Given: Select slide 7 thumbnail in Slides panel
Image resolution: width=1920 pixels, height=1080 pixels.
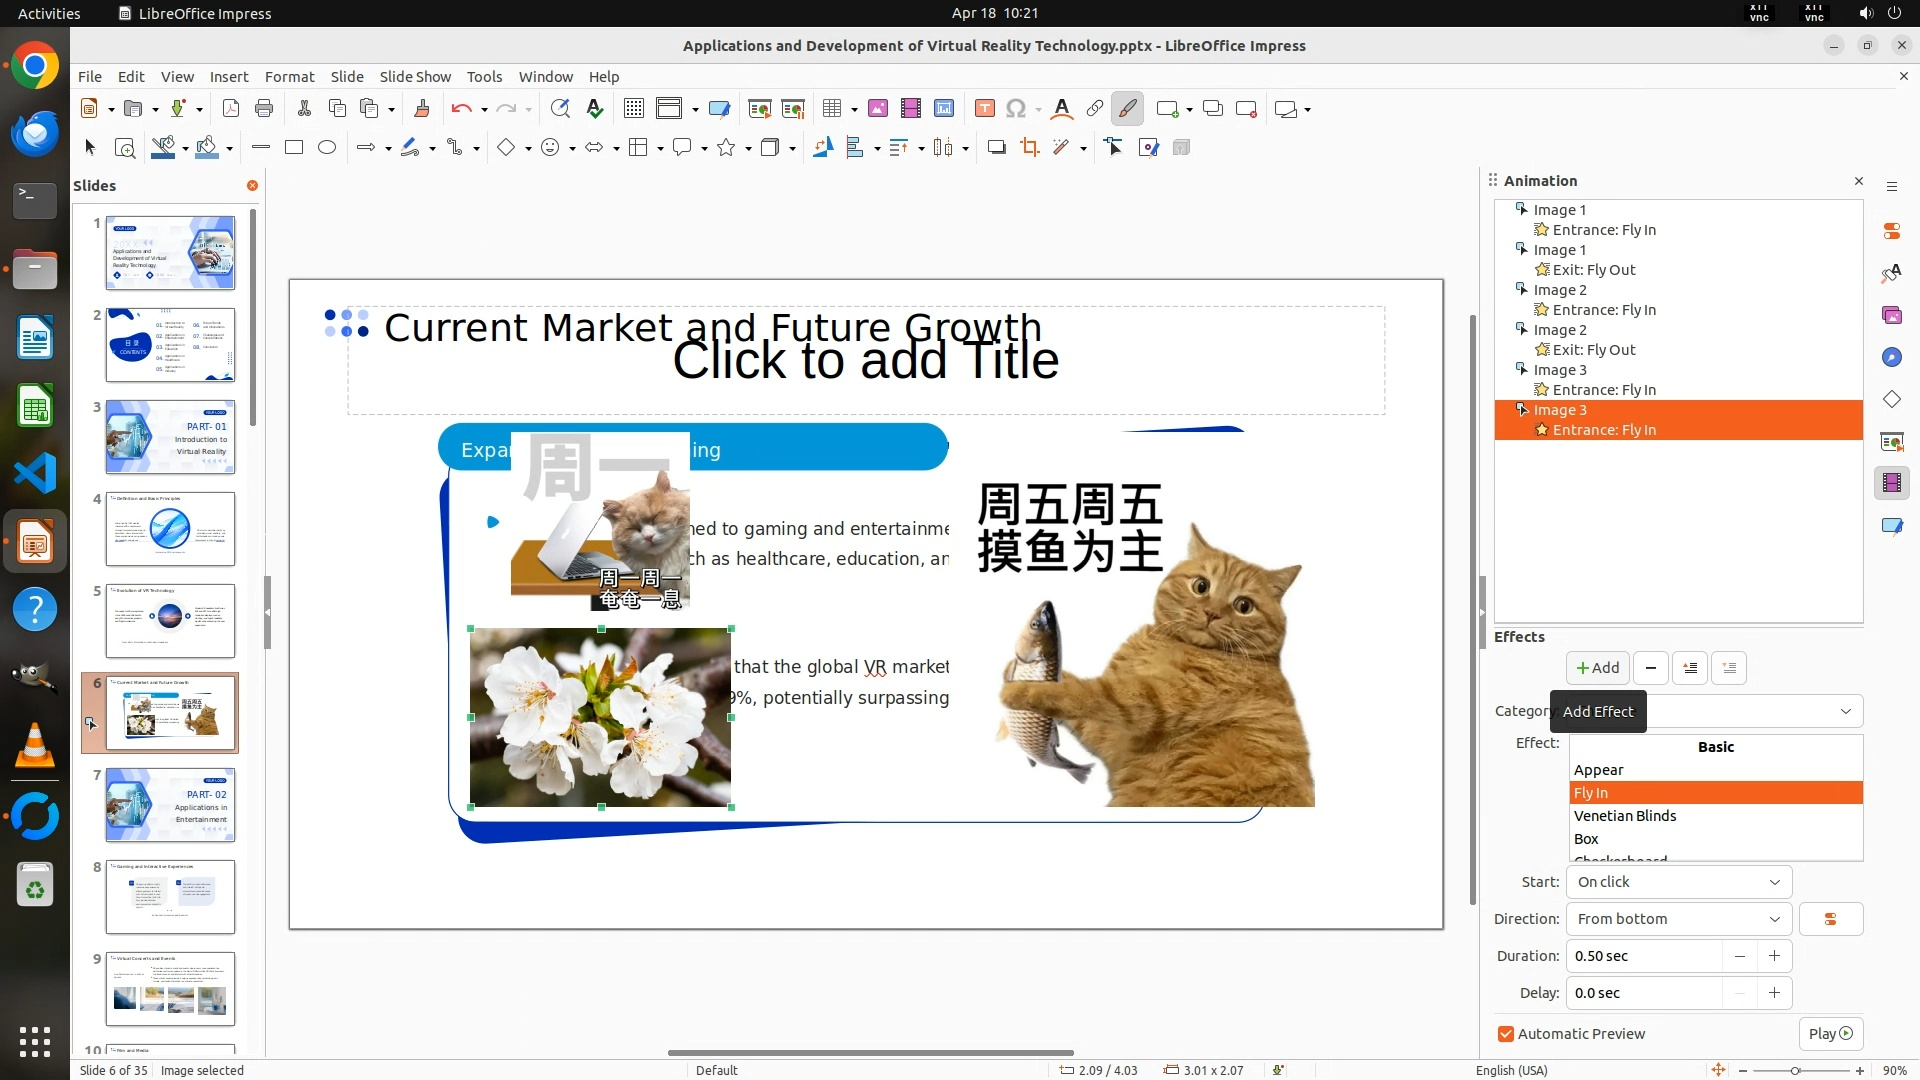Looking at the screenshot, I should (x=170, y=805).
